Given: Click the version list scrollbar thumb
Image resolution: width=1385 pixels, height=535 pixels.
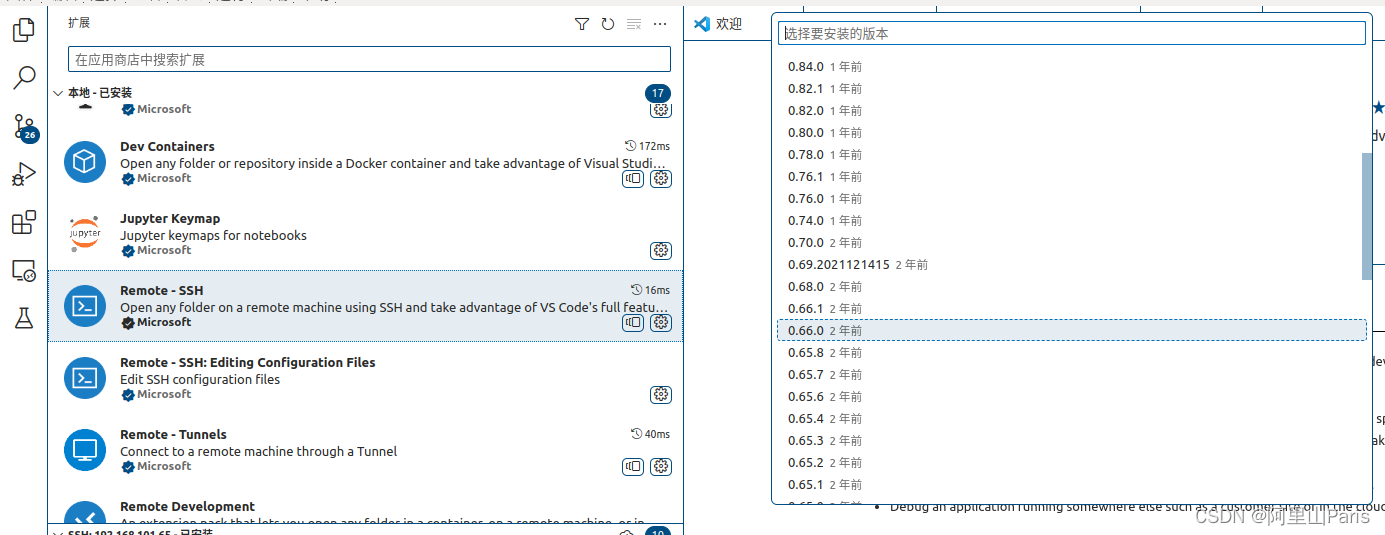Looking at the screenshot, I should (x=1367, y=216).
